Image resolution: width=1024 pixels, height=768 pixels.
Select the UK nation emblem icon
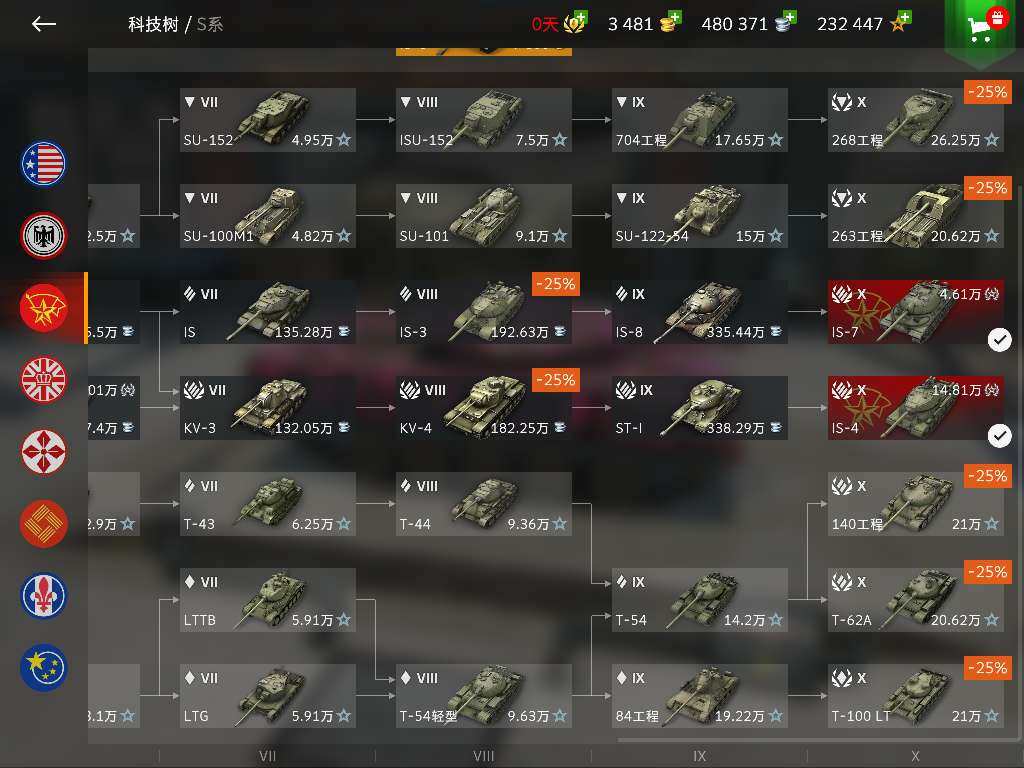click(x=43, y=379)
